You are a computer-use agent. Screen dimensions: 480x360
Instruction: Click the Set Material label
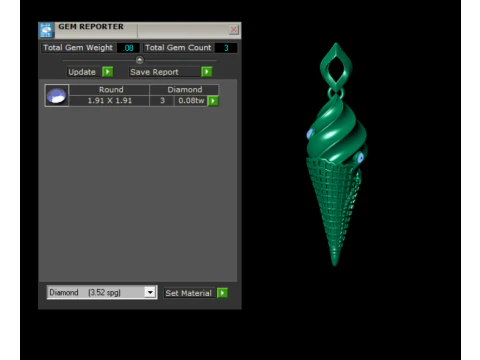(188, 293)
